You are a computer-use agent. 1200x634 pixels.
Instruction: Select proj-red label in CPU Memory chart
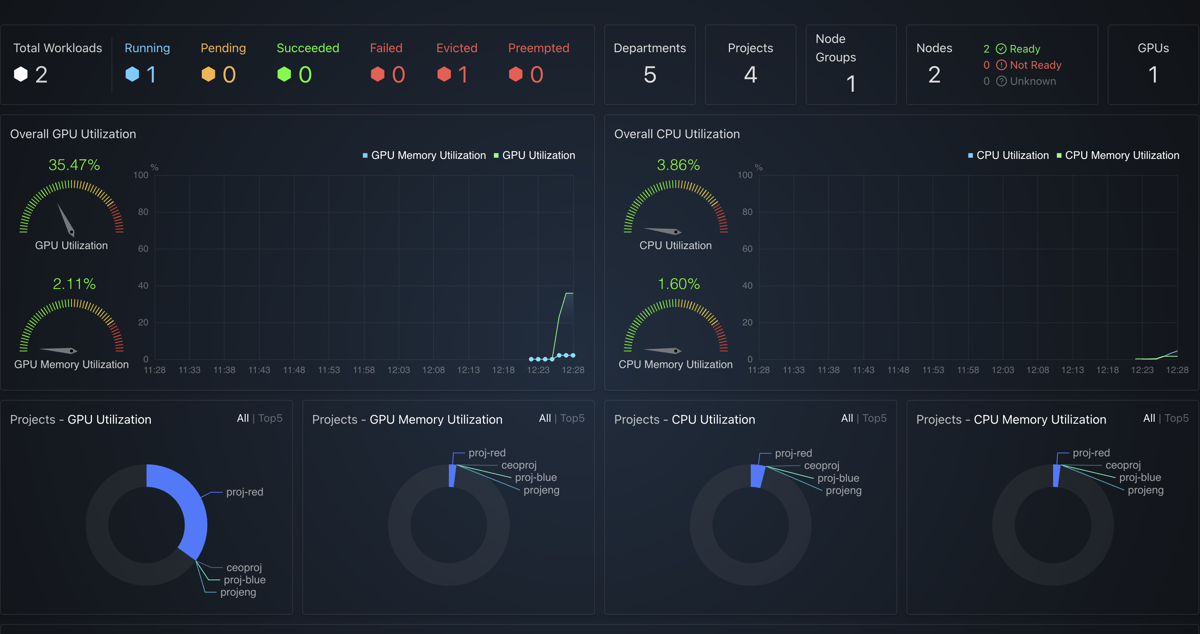1091,453
